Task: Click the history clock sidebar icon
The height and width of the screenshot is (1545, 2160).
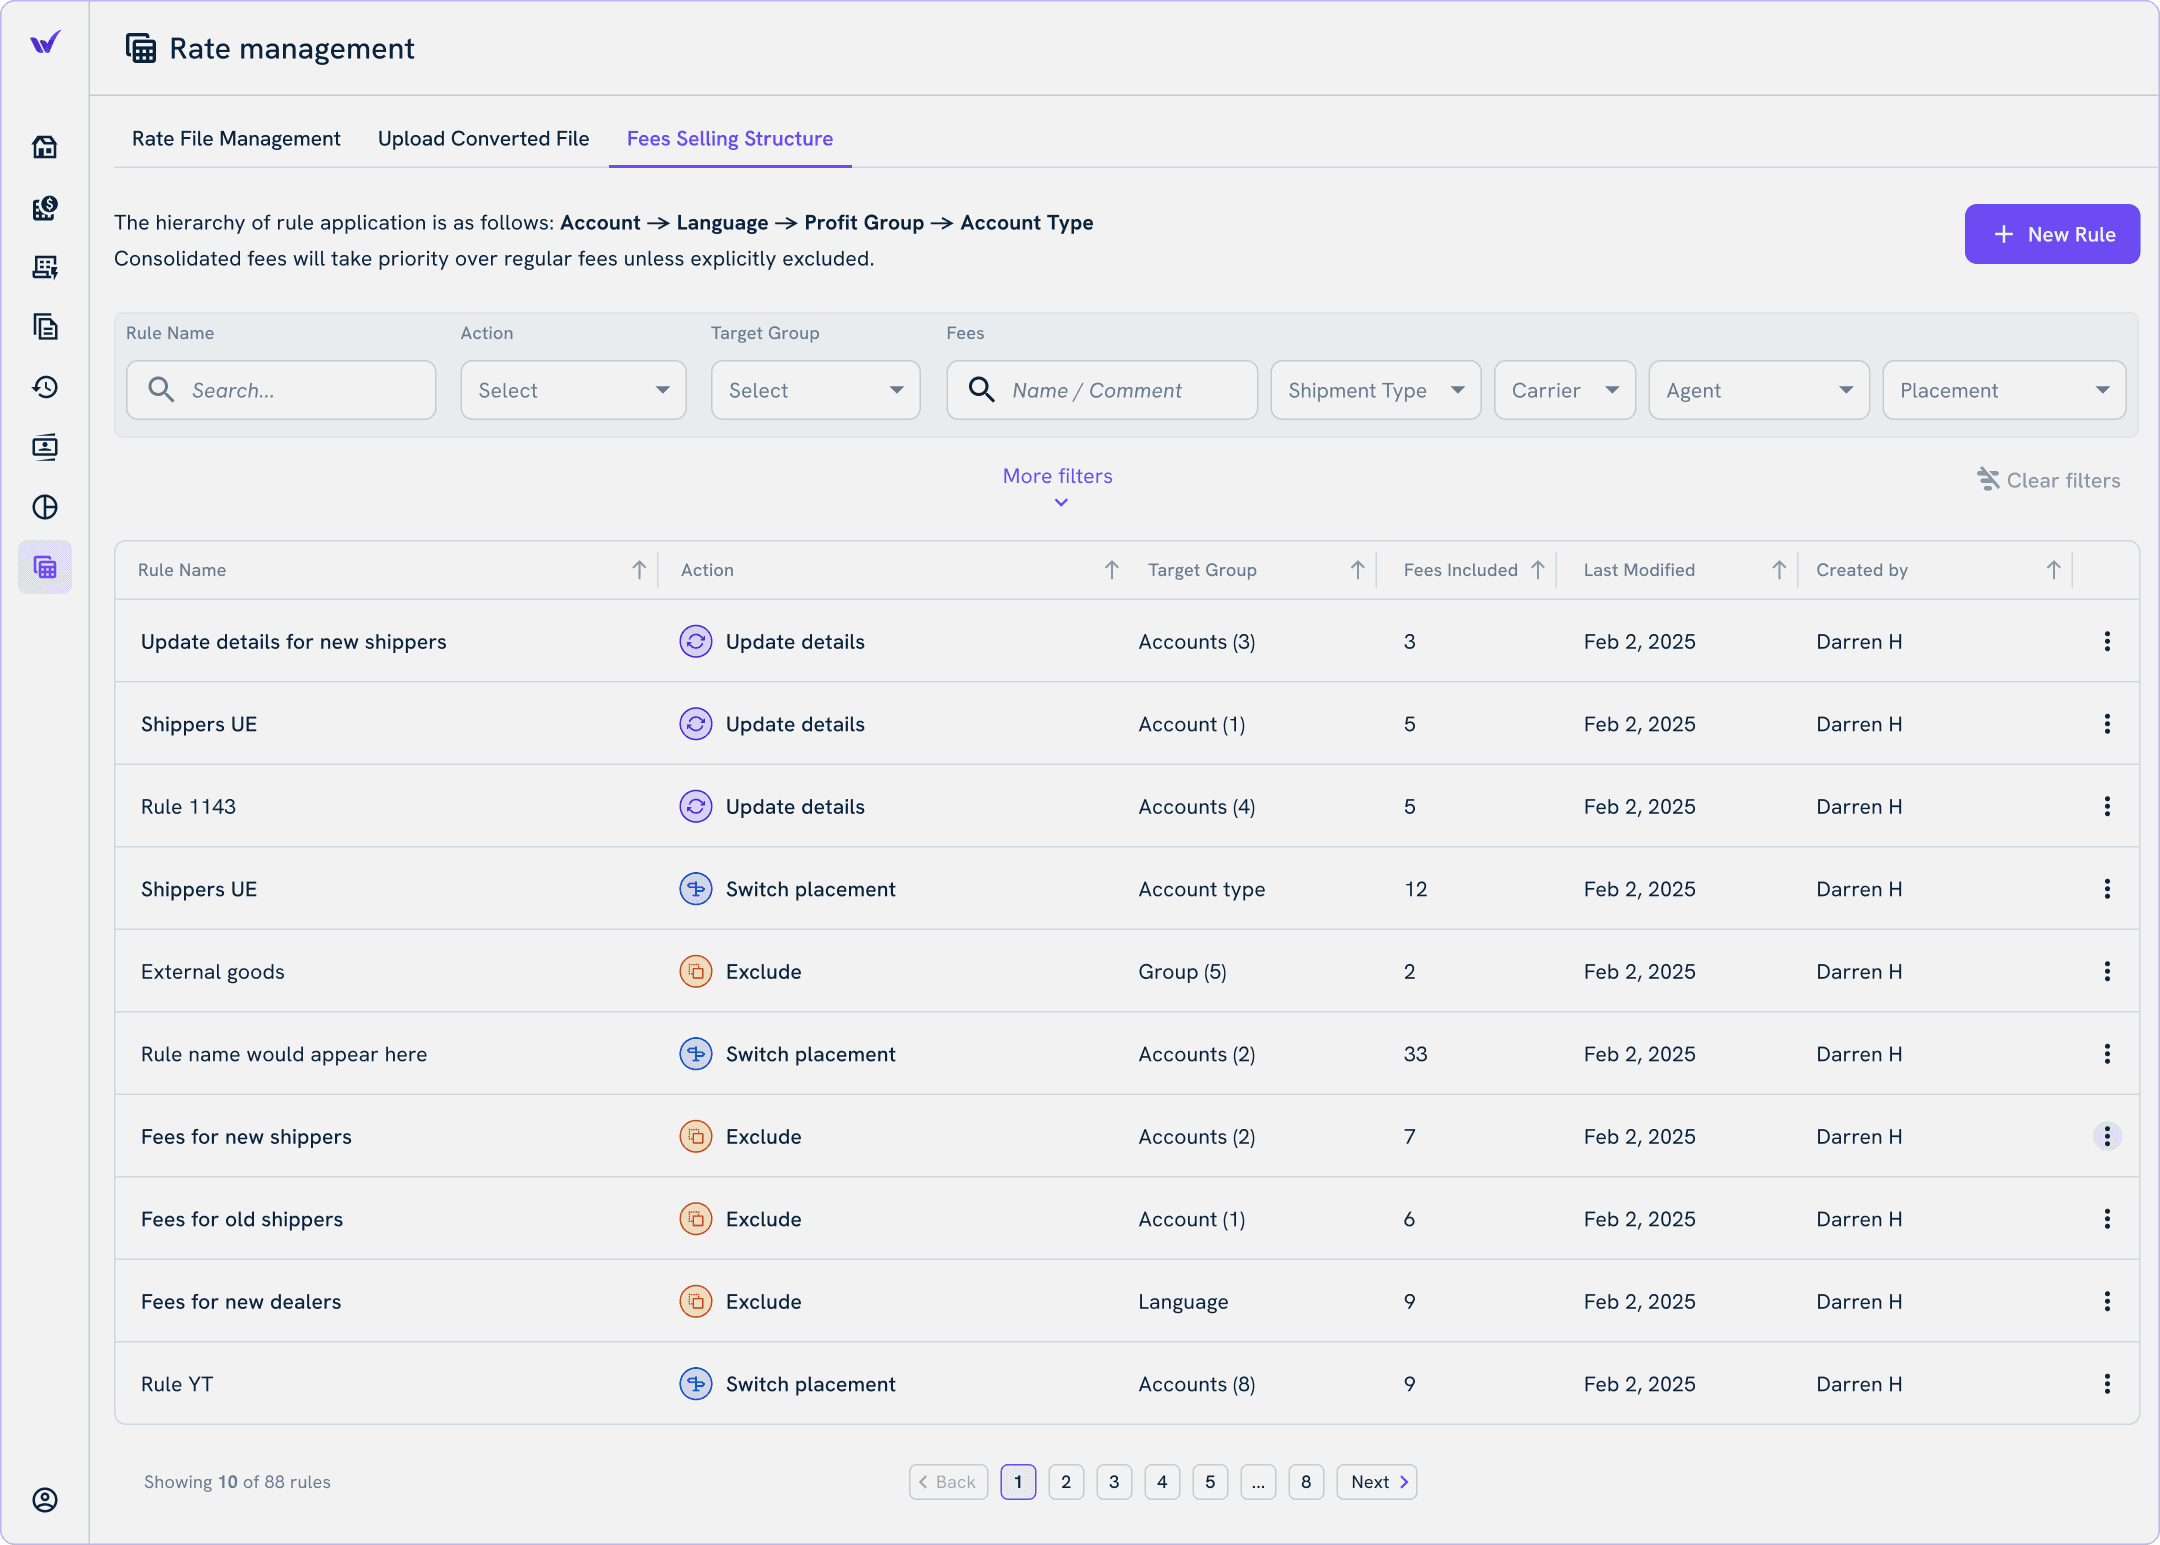Action: click(45, 387)
